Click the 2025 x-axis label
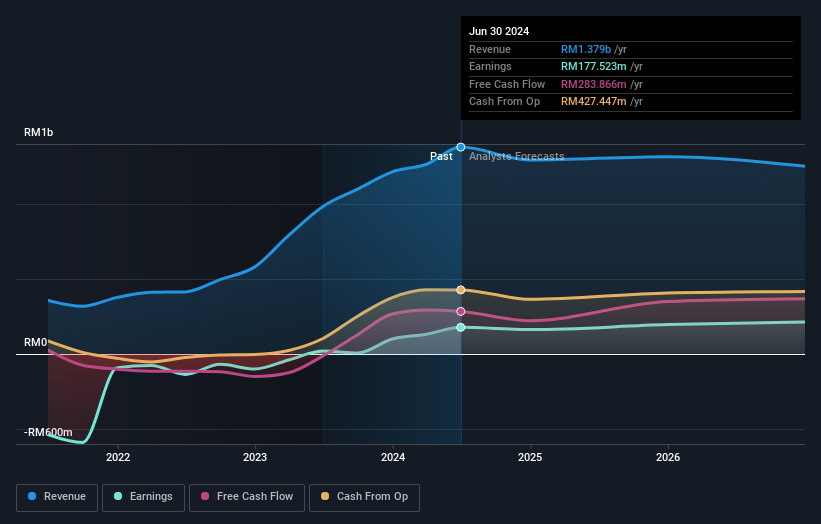821x524 pixels. [530, 457]
